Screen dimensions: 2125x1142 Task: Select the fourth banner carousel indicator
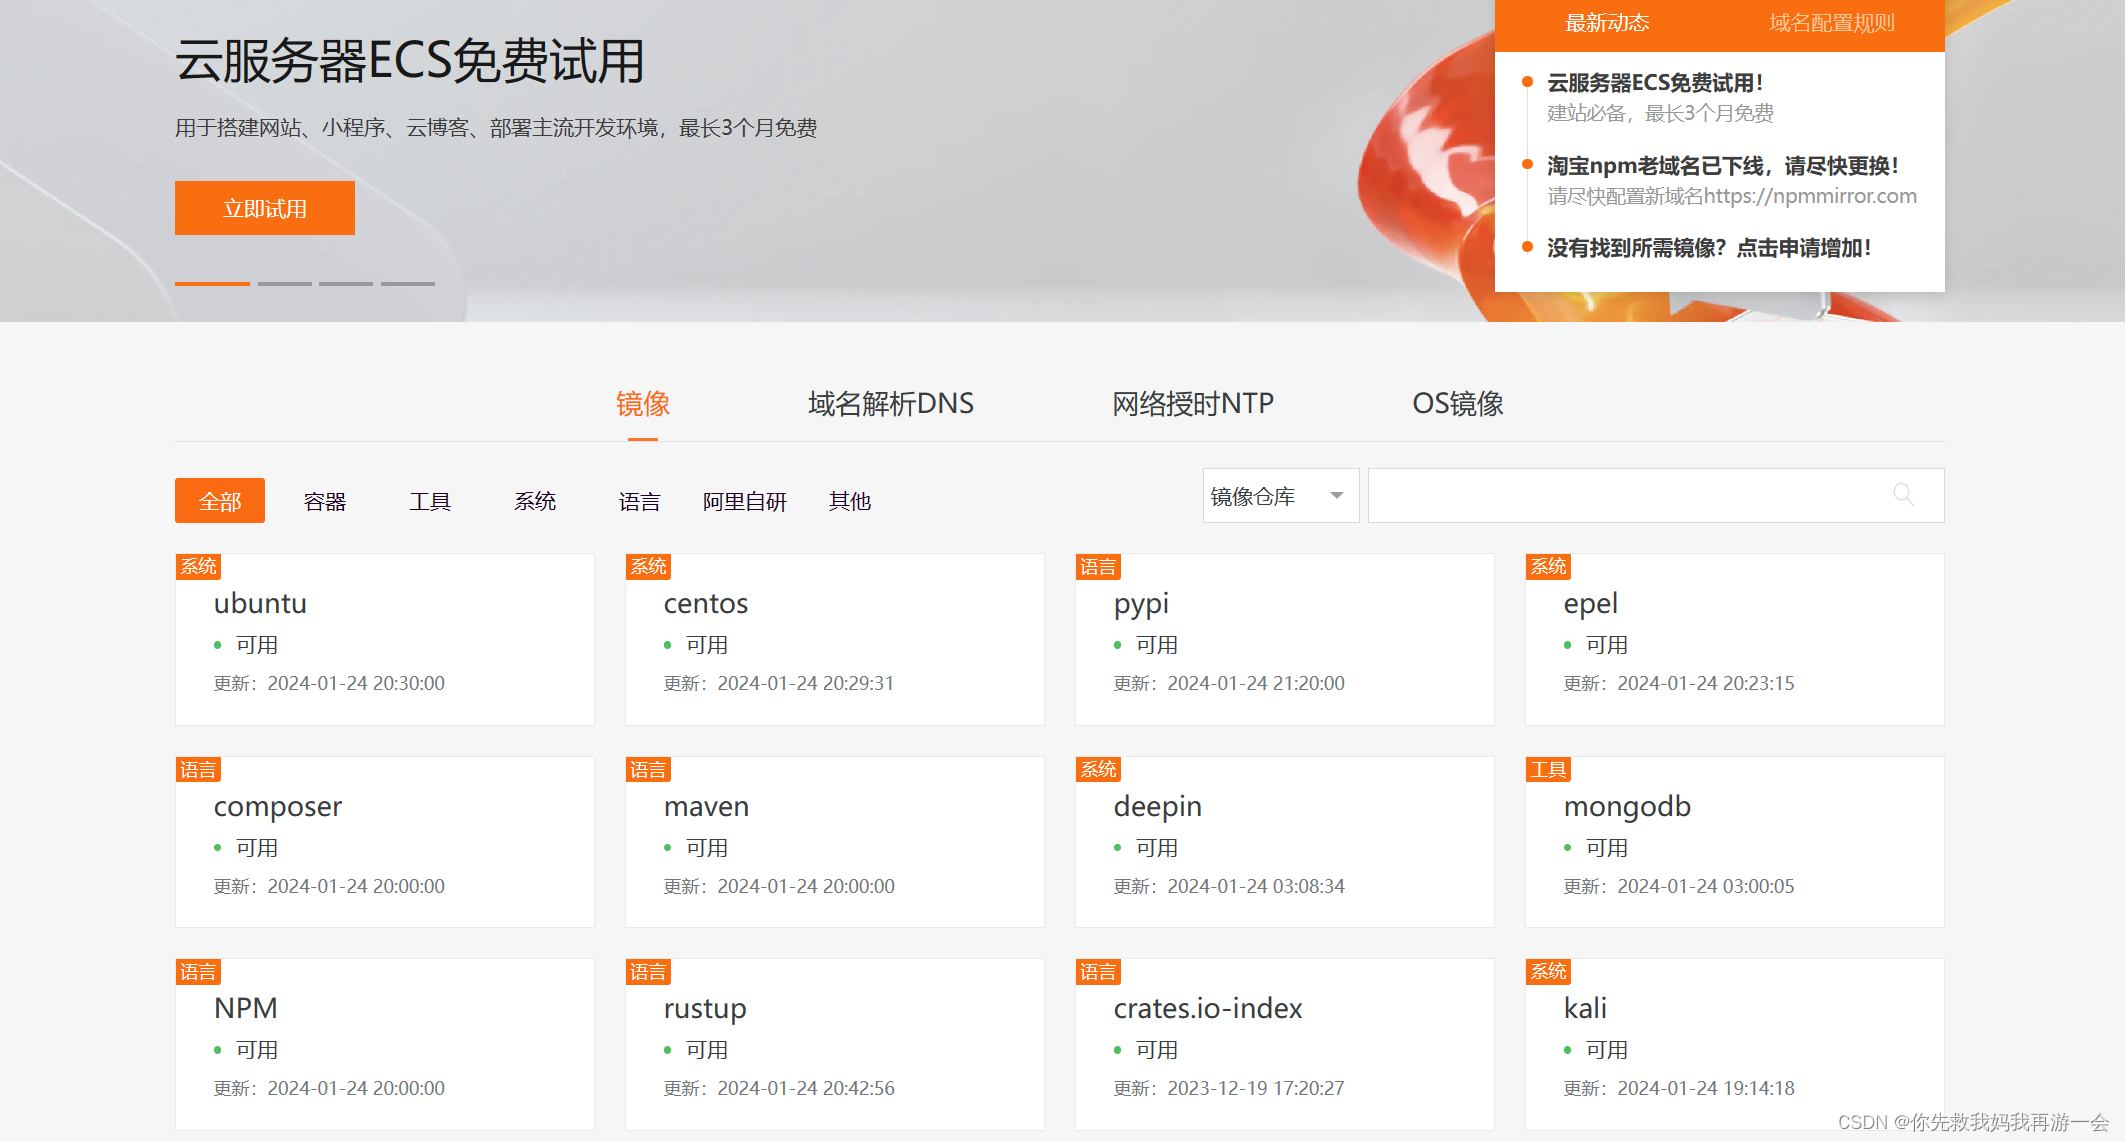(x=408, y=284)
